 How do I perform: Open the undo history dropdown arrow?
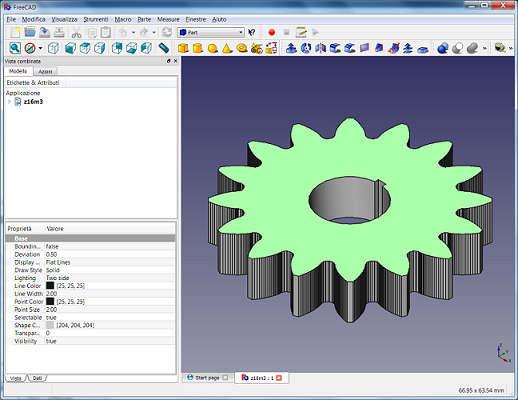pyautogui.click(x=133, y=32)
